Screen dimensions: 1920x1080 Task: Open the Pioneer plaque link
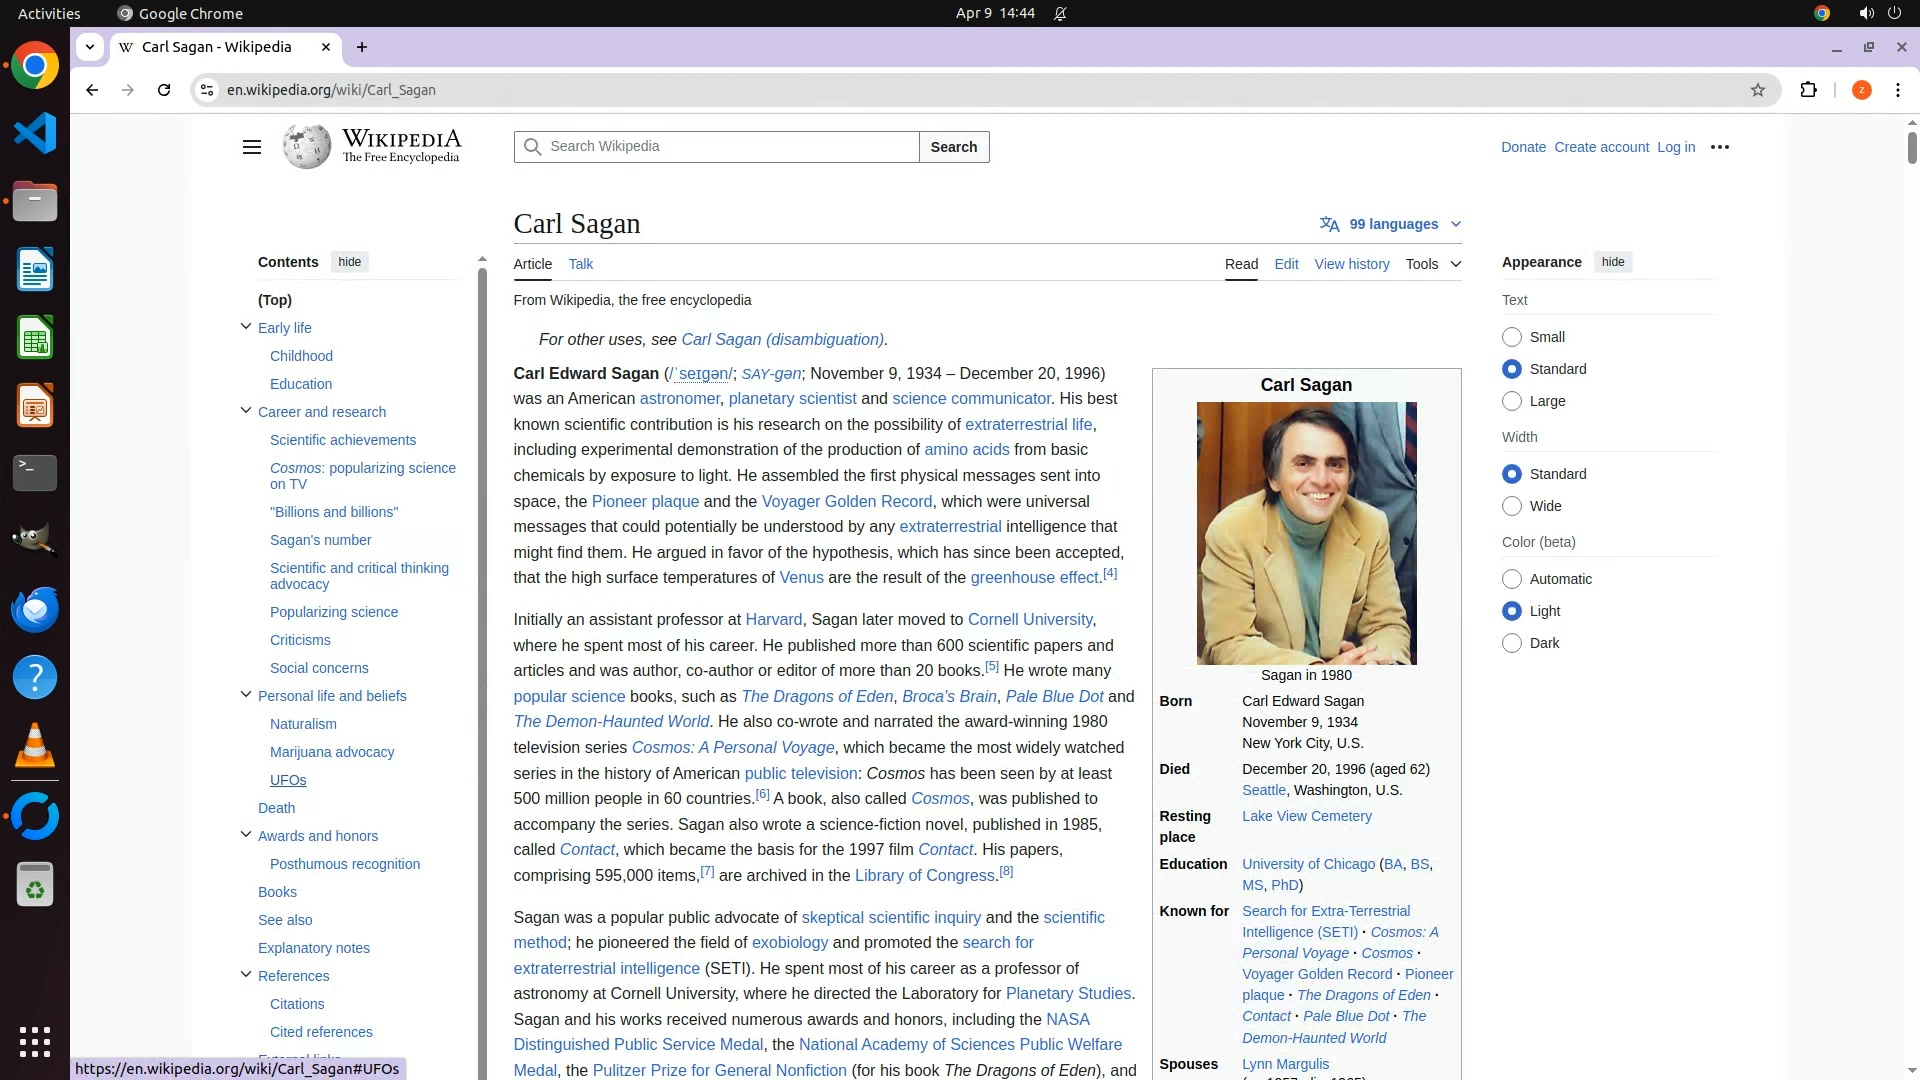[645, 501]
